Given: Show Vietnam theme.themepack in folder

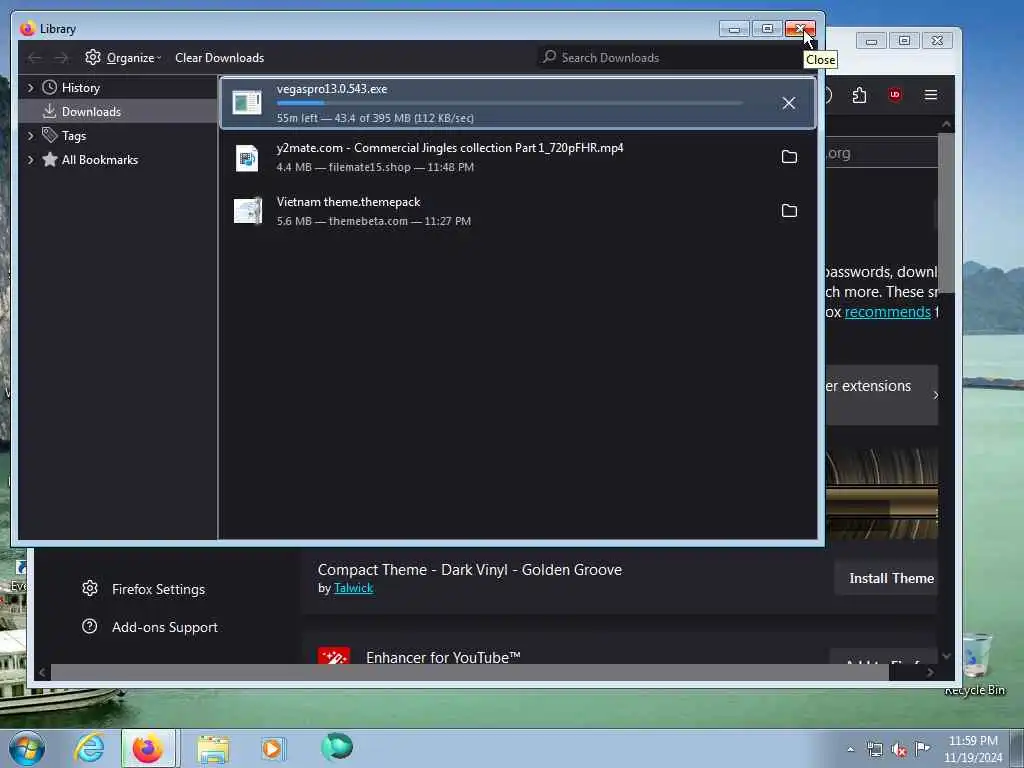Looking at the screenshot, I should (789, 210).
